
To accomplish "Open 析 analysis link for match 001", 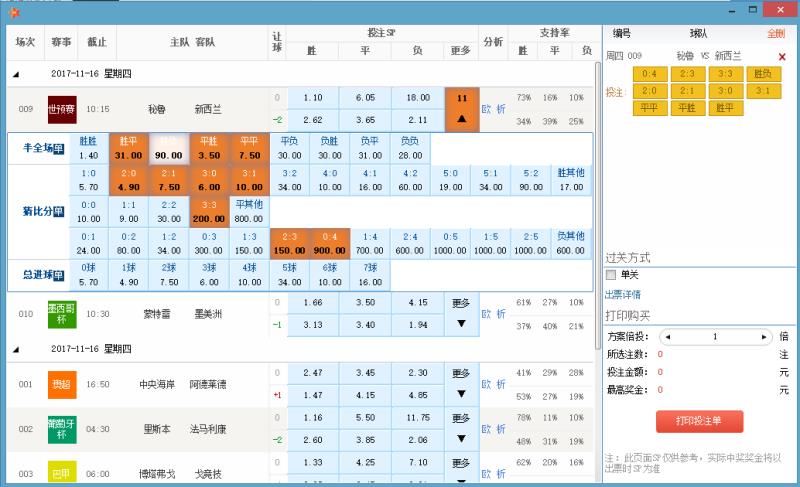I will [x=501, y=385].
